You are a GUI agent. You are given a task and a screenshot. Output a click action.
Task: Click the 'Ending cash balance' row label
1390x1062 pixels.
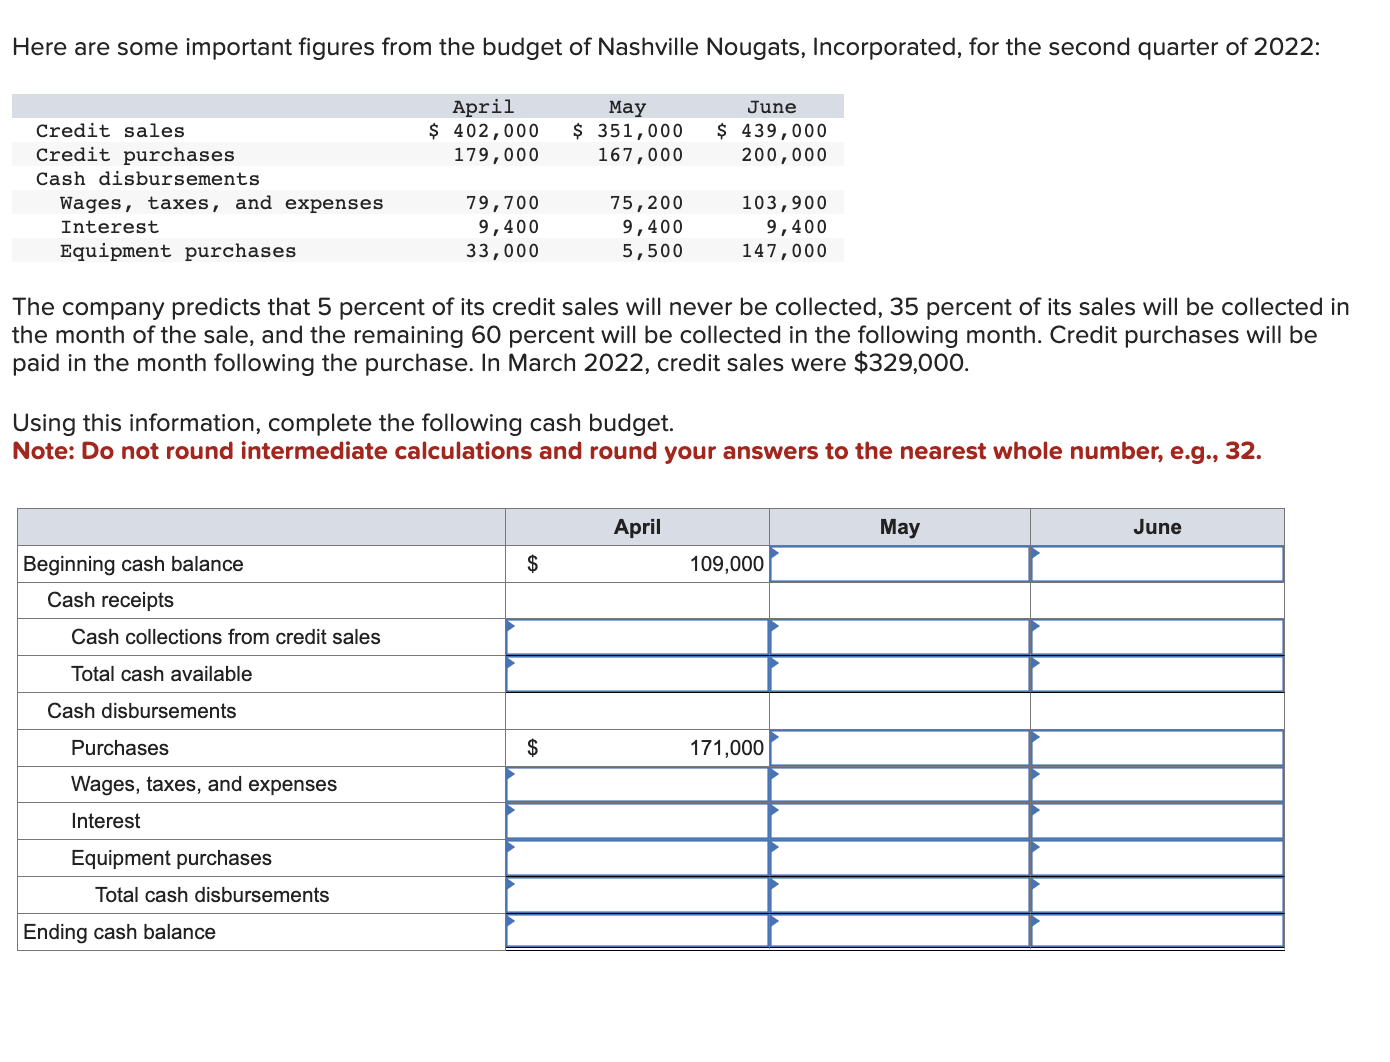point(119,932)
